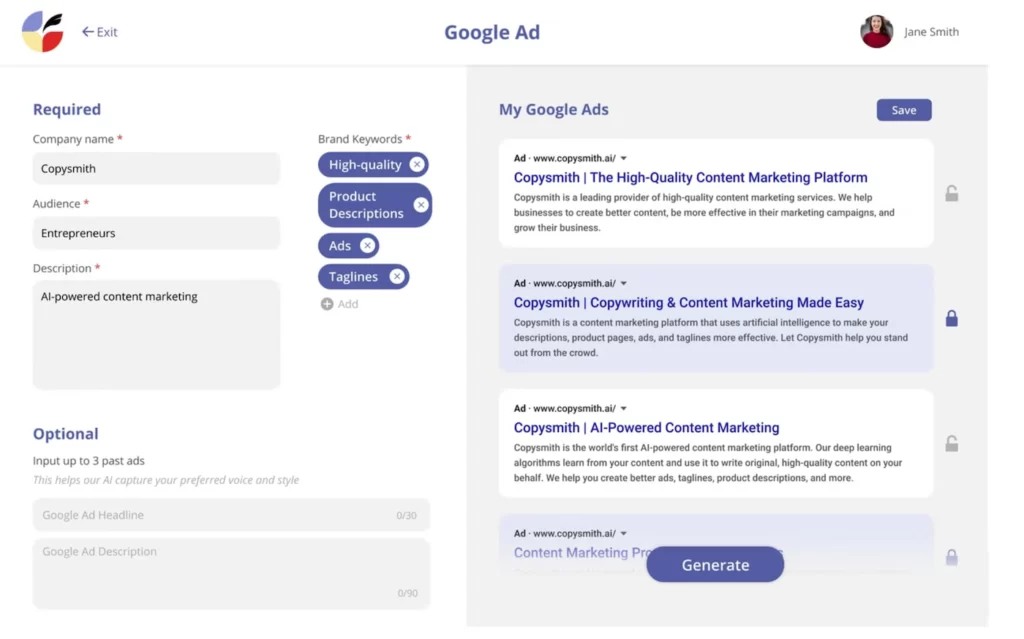Toggle lock on the bottom partially visible ad
Viewport: 1024px width, 639px height.
click(952, 557)
